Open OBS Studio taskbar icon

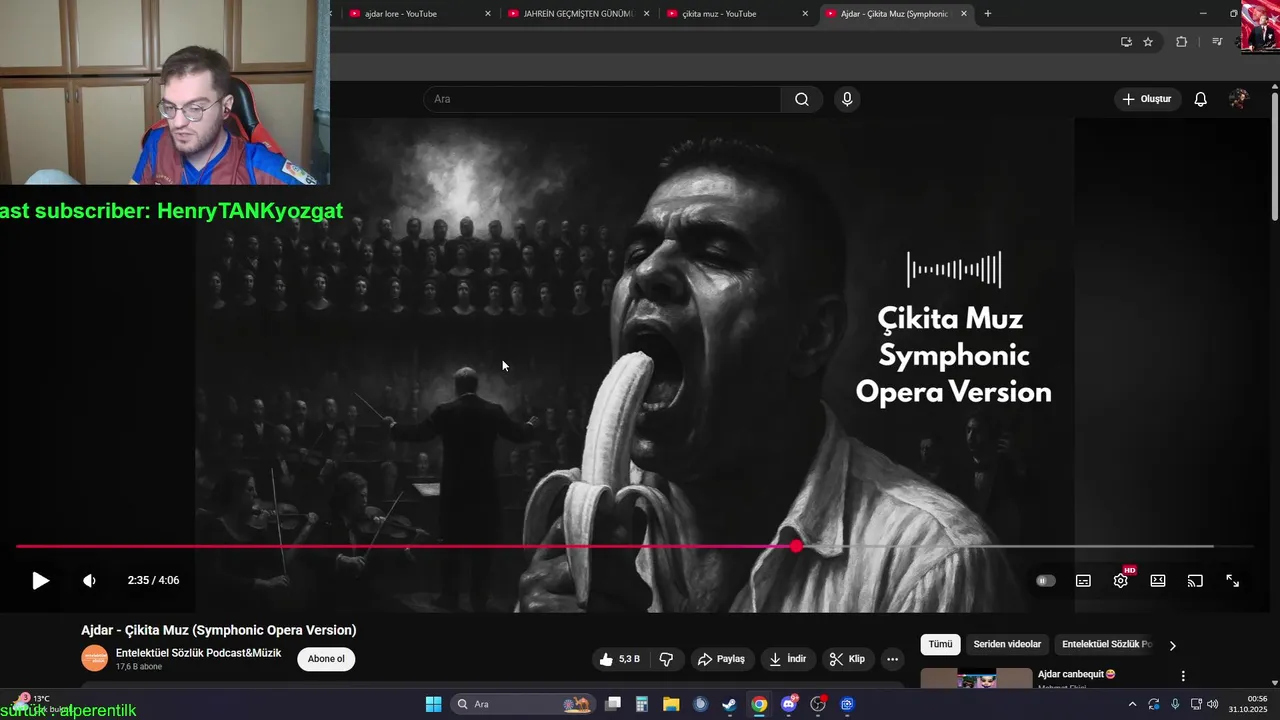pos(818,704)
